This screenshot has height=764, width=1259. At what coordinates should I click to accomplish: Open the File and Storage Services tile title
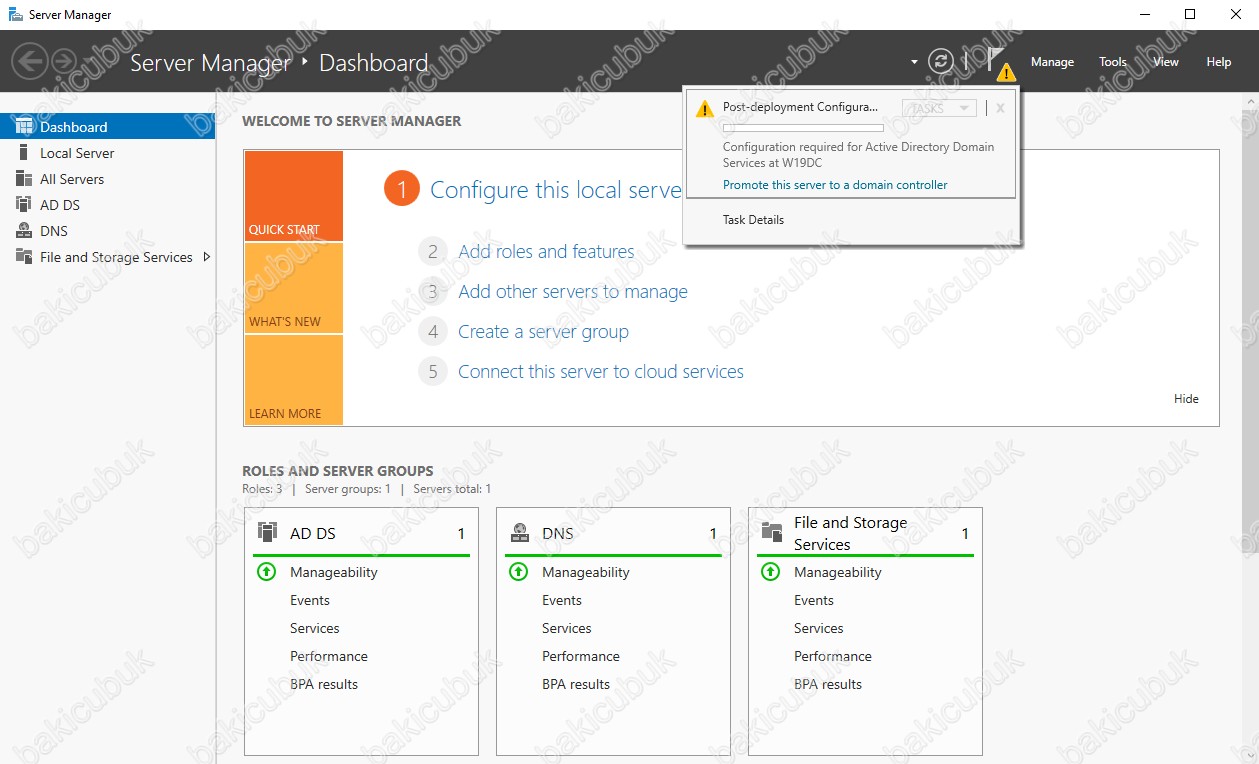pos(850,534)
